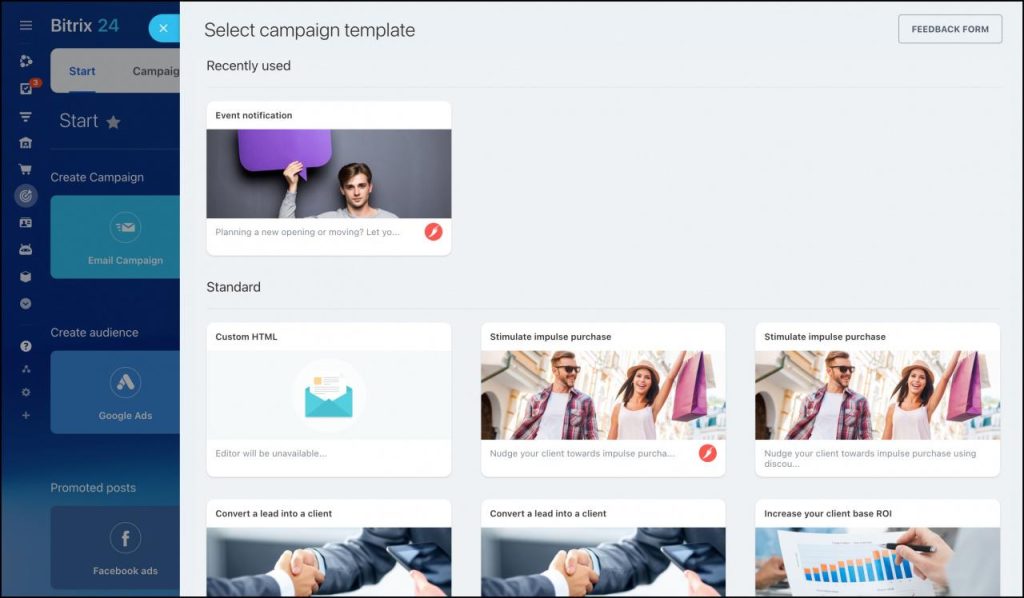The image size is (1024, 598).
Task: Choose the Increase your client base ROI template
Action: click(877, 548)
